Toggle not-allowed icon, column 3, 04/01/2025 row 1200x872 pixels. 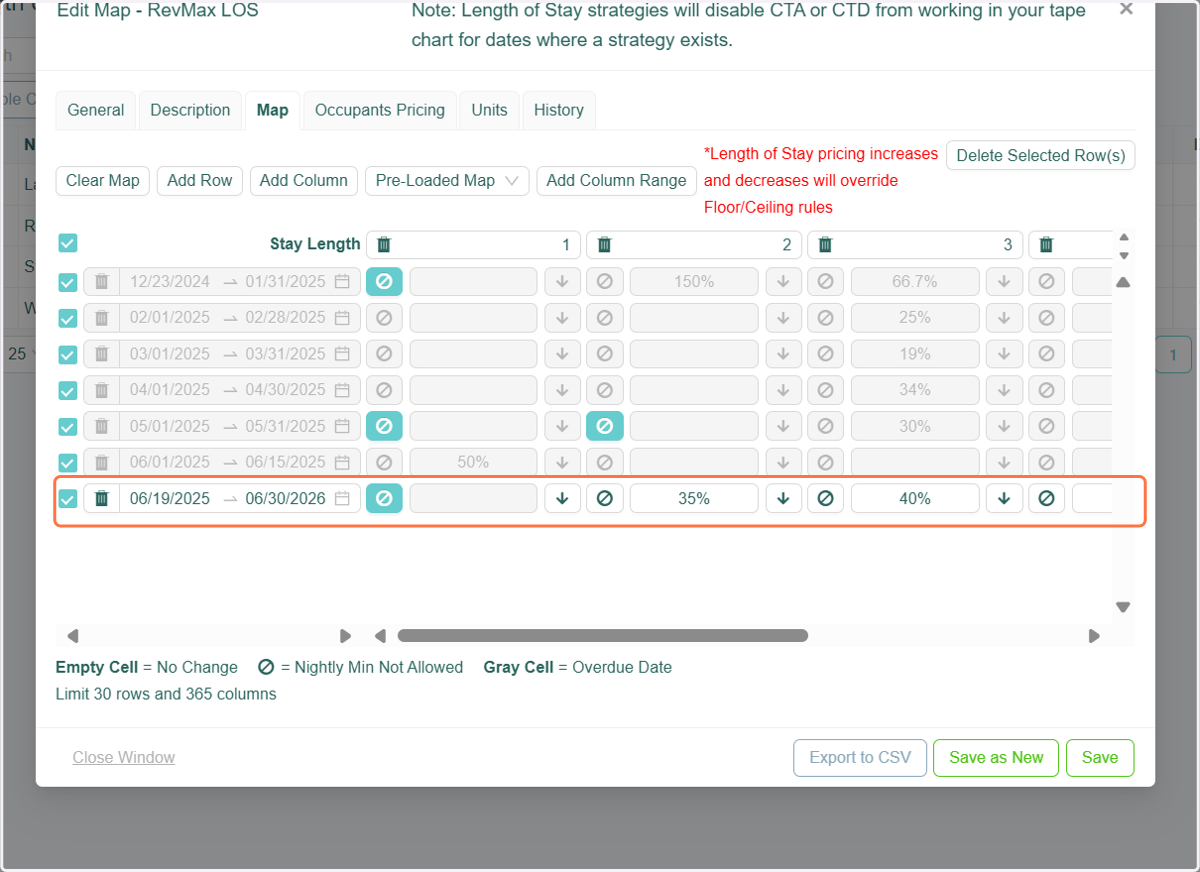(825, 390)
